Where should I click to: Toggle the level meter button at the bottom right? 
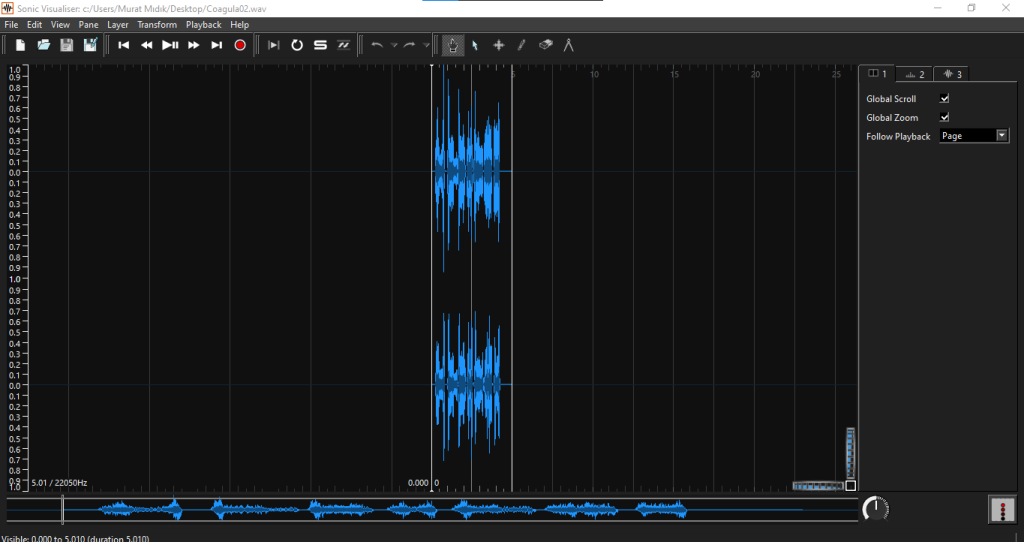(x=1001, y=509)
